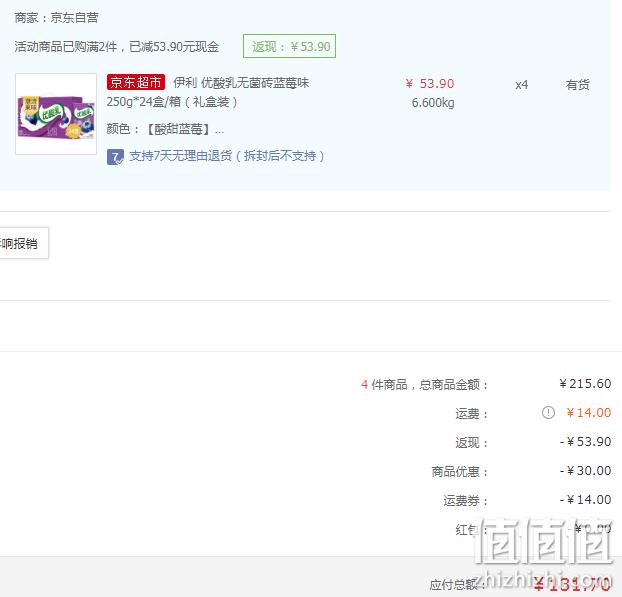This screenshot has height=597, width=622.
Task: Click the 运费： label in summary
Action: (x=471, y=414)
